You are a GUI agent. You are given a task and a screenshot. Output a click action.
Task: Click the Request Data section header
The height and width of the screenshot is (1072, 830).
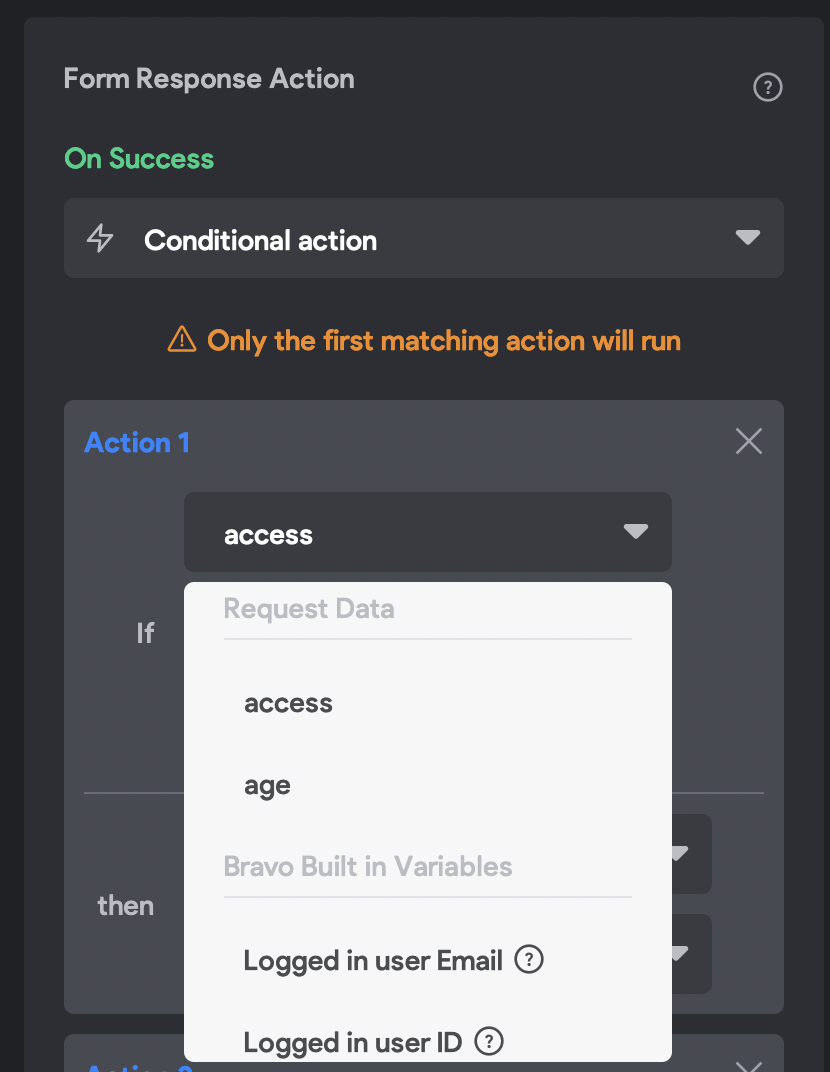pos(309,609)
